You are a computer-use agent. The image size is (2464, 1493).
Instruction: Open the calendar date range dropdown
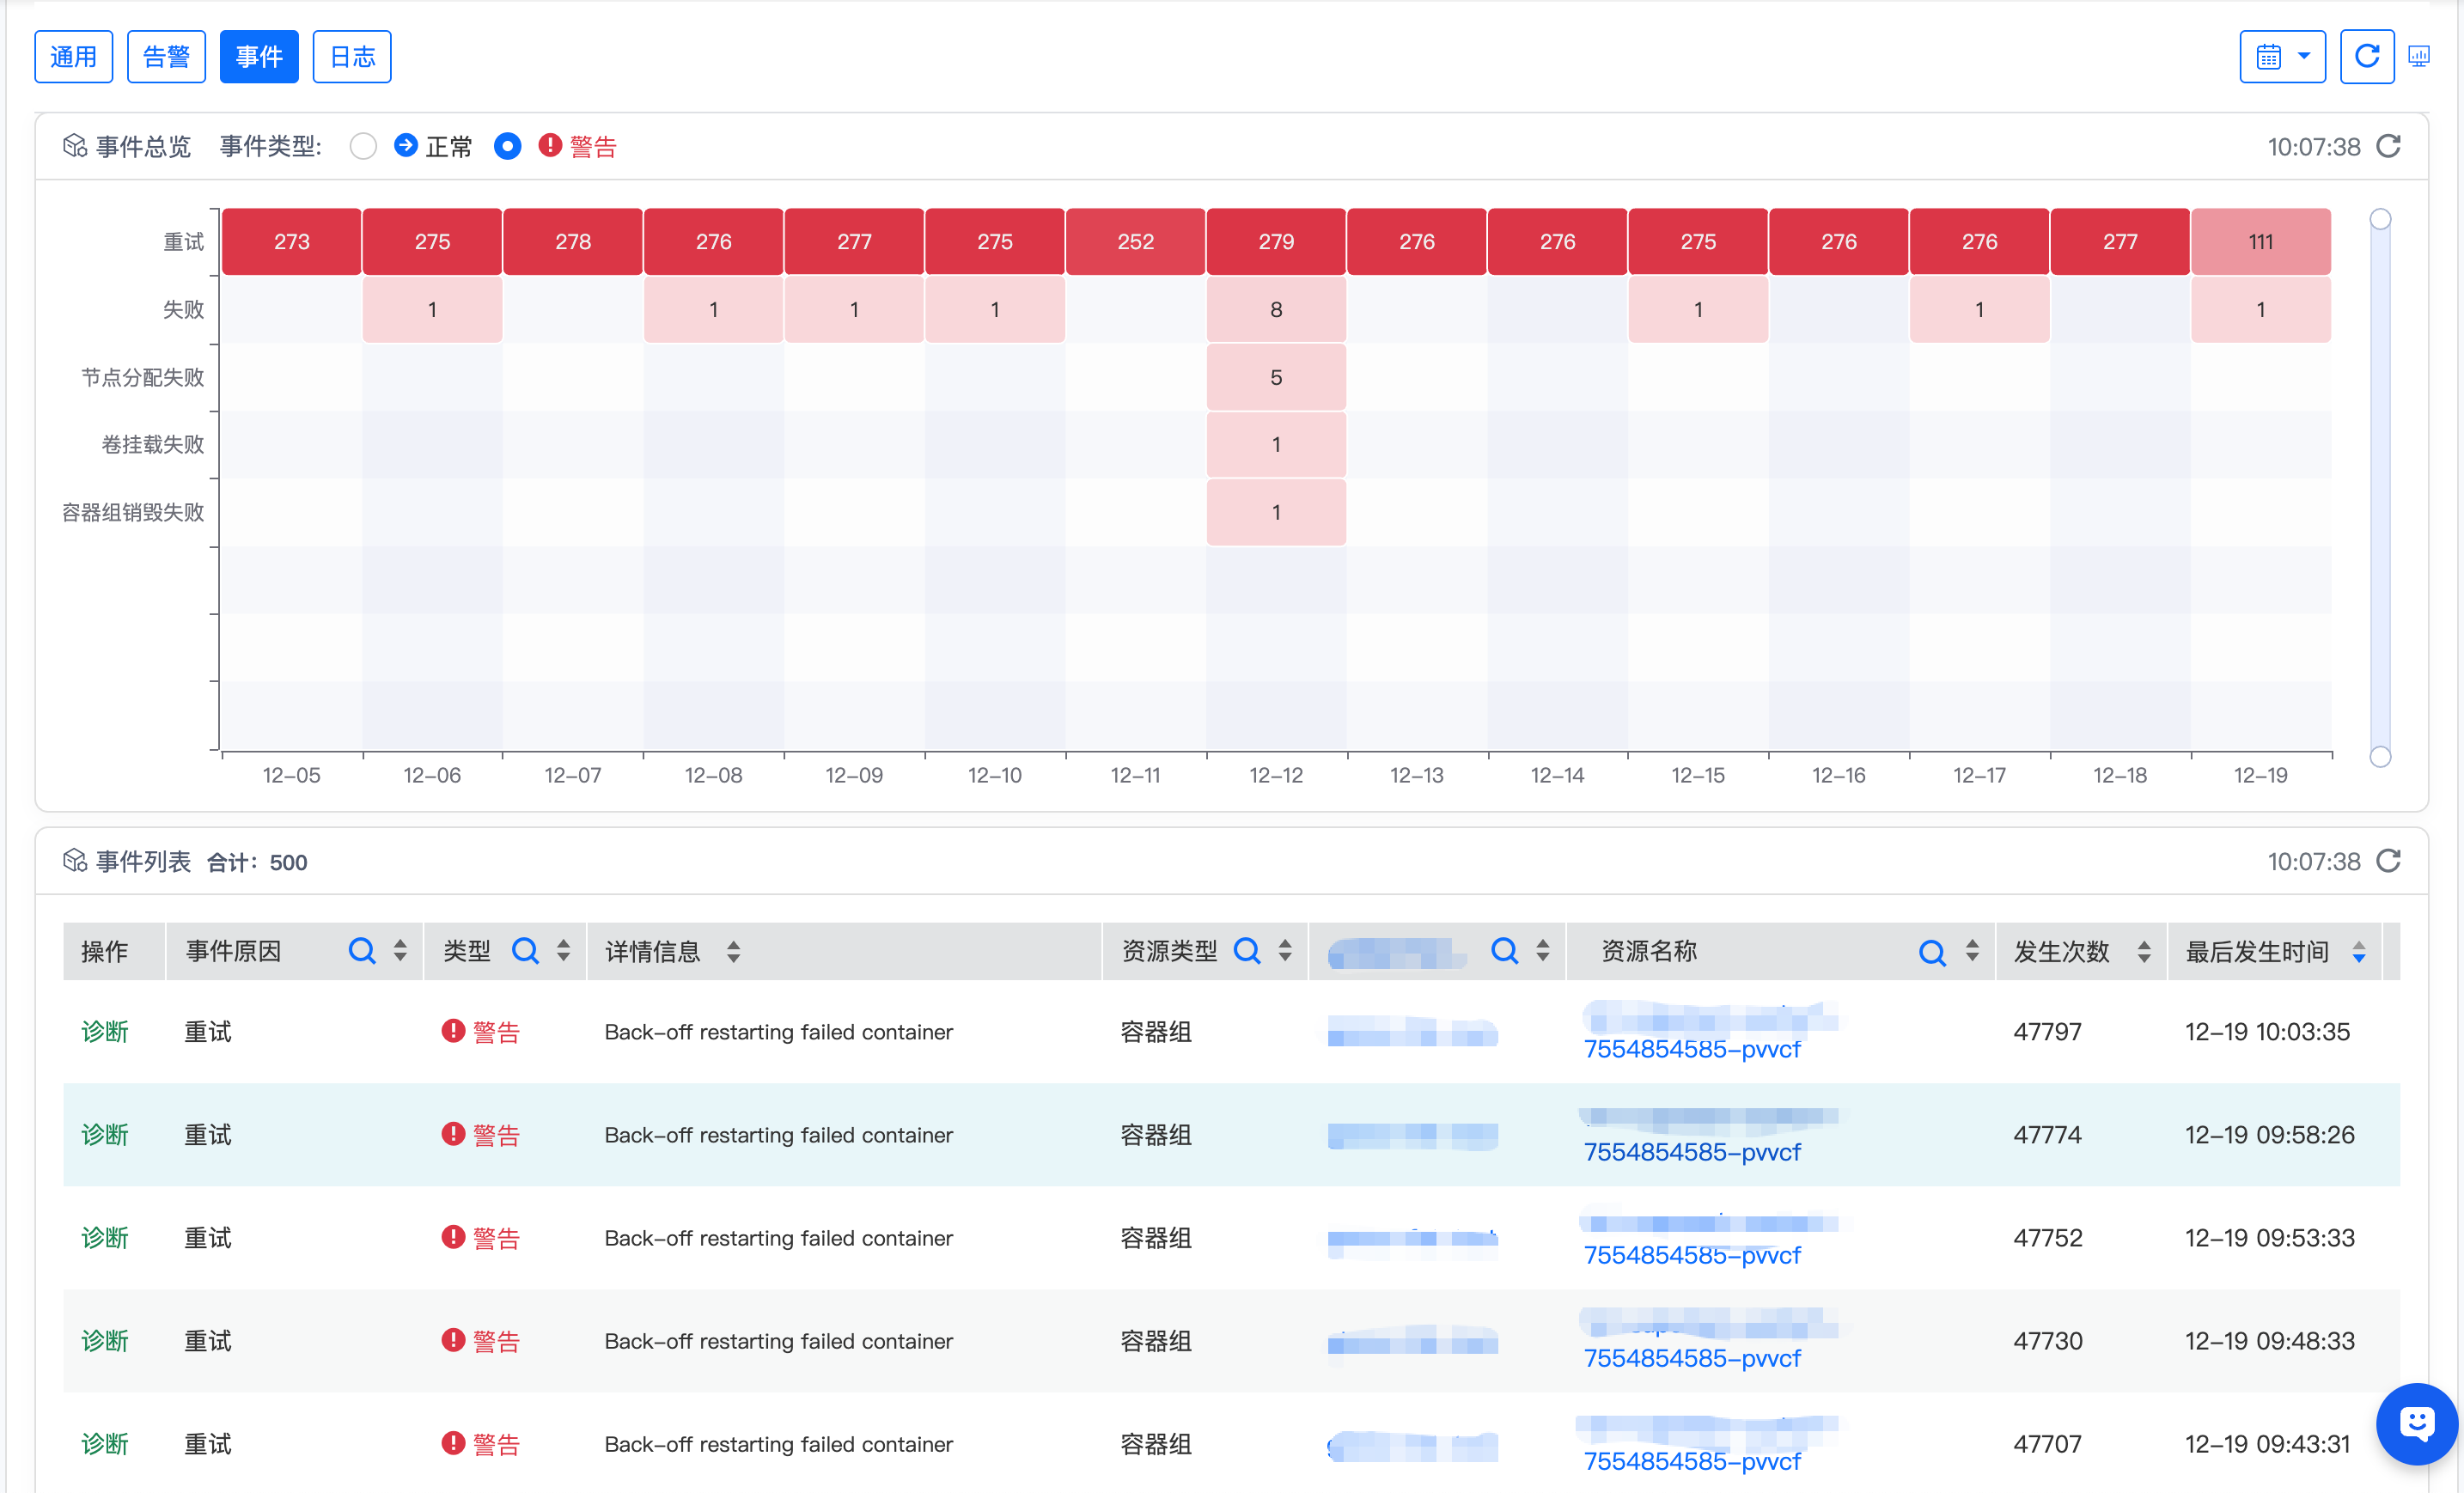[2281, 56]
